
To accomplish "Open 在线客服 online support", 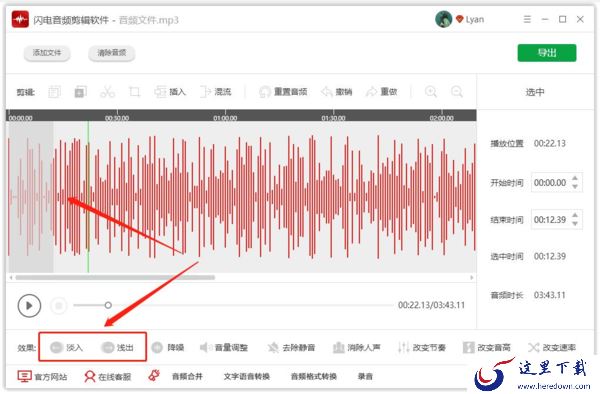I will tap(108, 377).
